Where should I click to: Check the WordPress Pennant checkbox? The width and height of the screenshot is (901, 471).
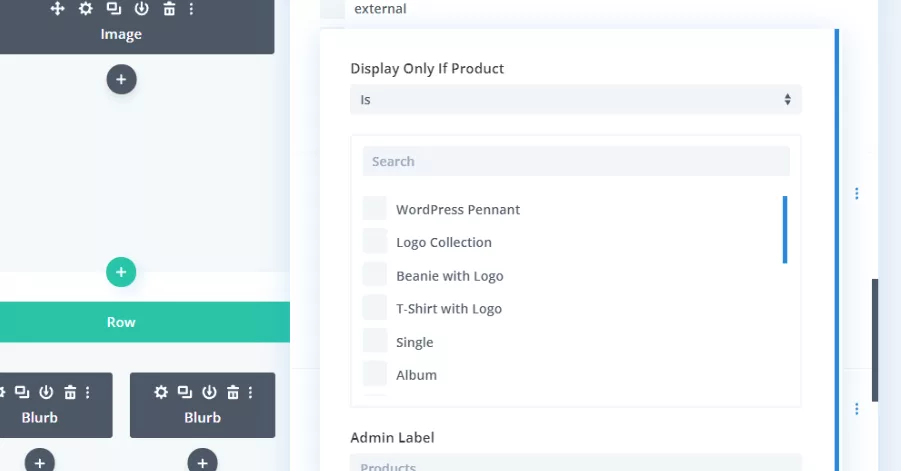pyautogui.click(x=375, y=209)
